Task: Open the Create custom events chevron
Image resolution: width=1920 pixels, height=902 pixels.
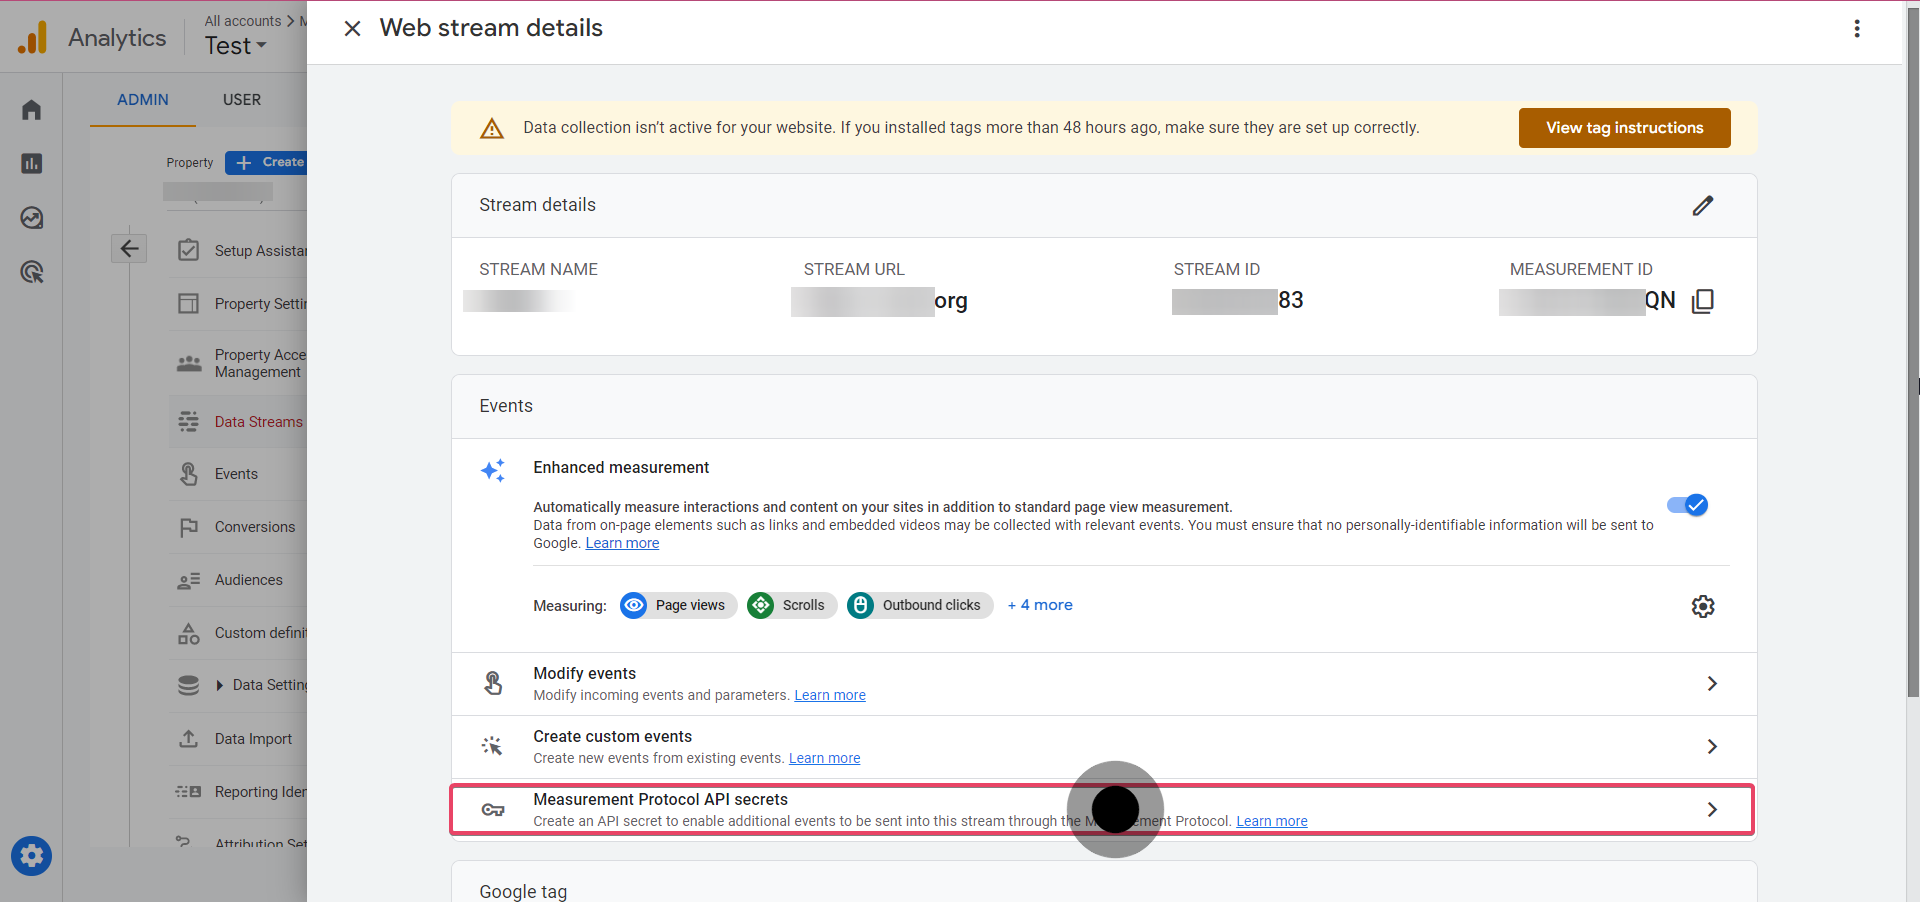Action: pyautogui.click(x=1712, y=747)
